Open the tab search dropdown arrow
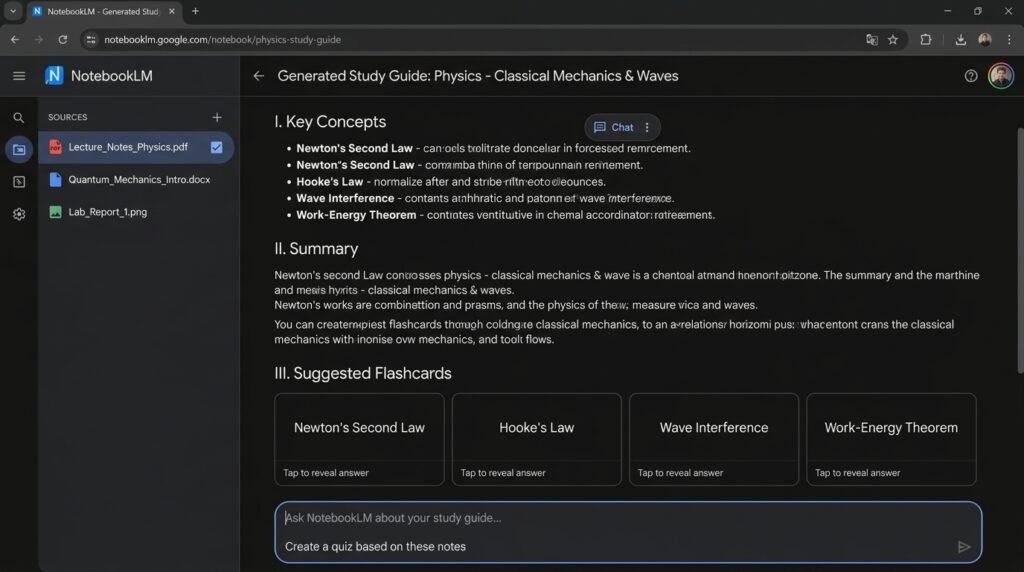This screenshot has width=1024, height=572. pos(13,11)
